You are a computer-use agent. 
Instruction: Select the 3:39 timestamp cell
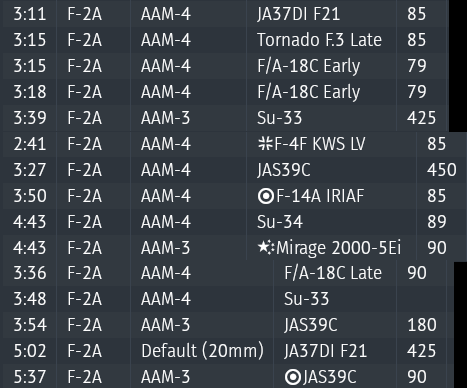tap(30, 118)
